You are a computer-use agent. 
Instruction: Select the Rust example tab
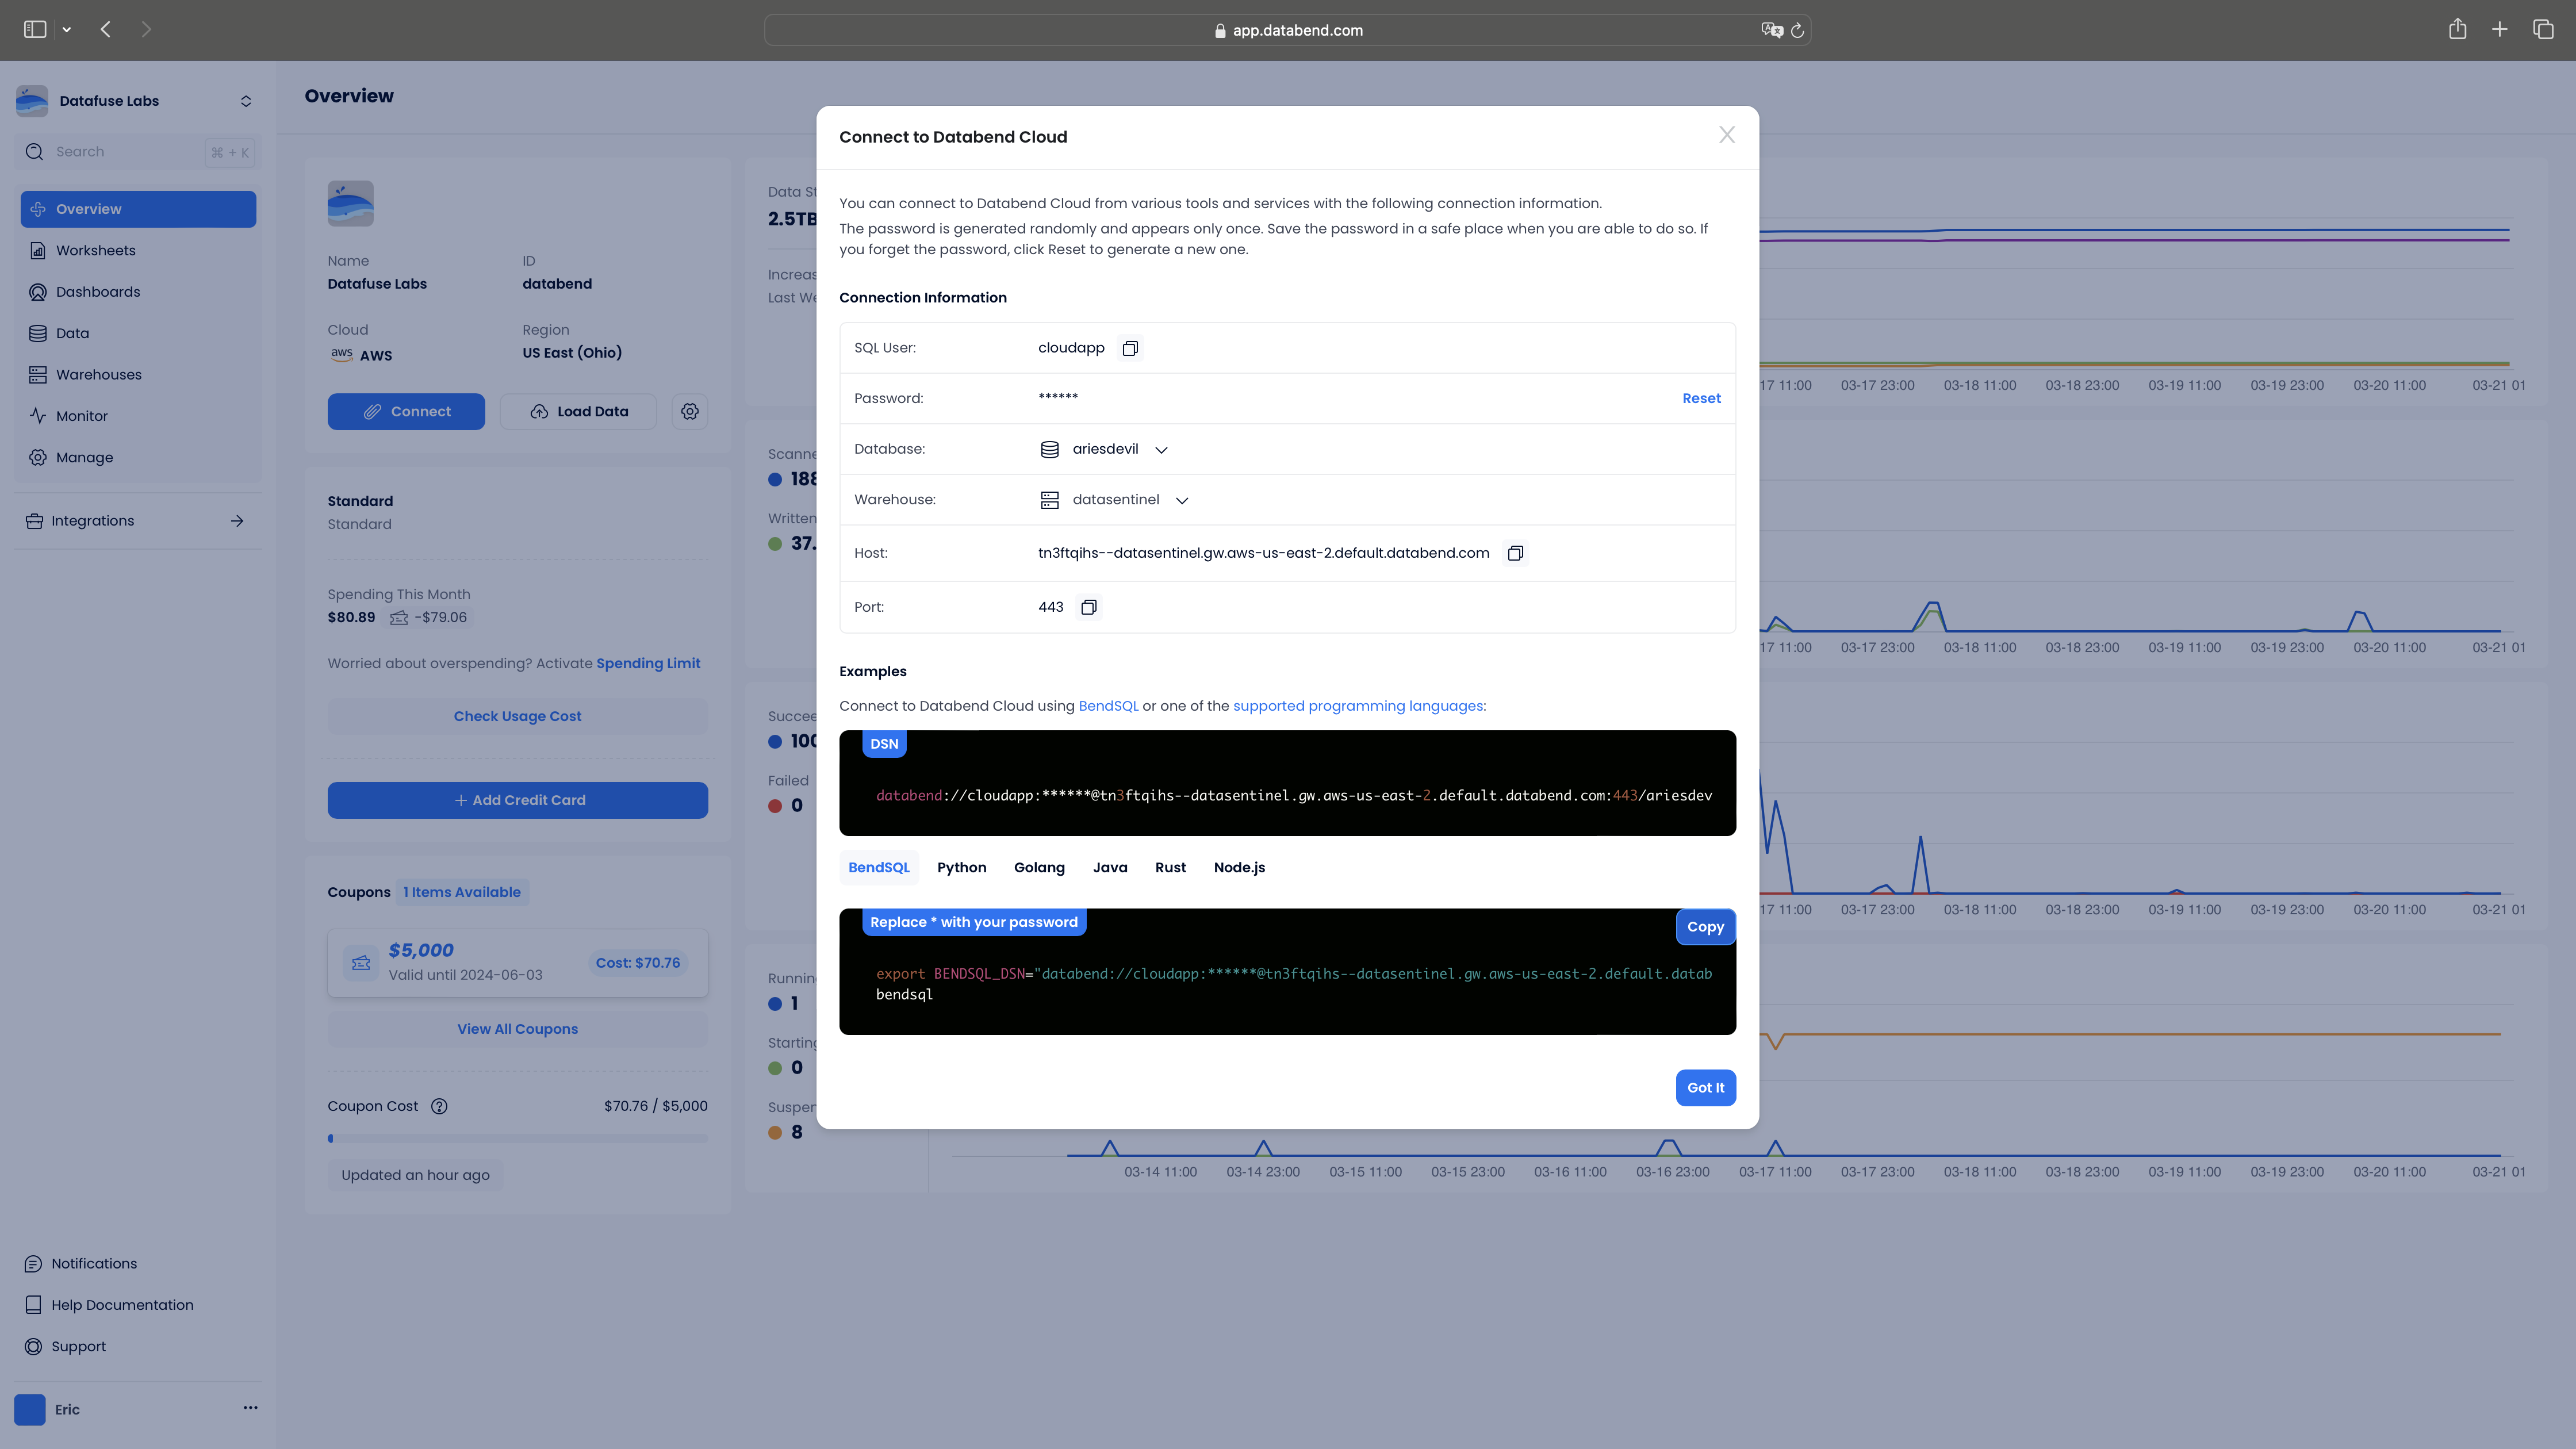1170,867
